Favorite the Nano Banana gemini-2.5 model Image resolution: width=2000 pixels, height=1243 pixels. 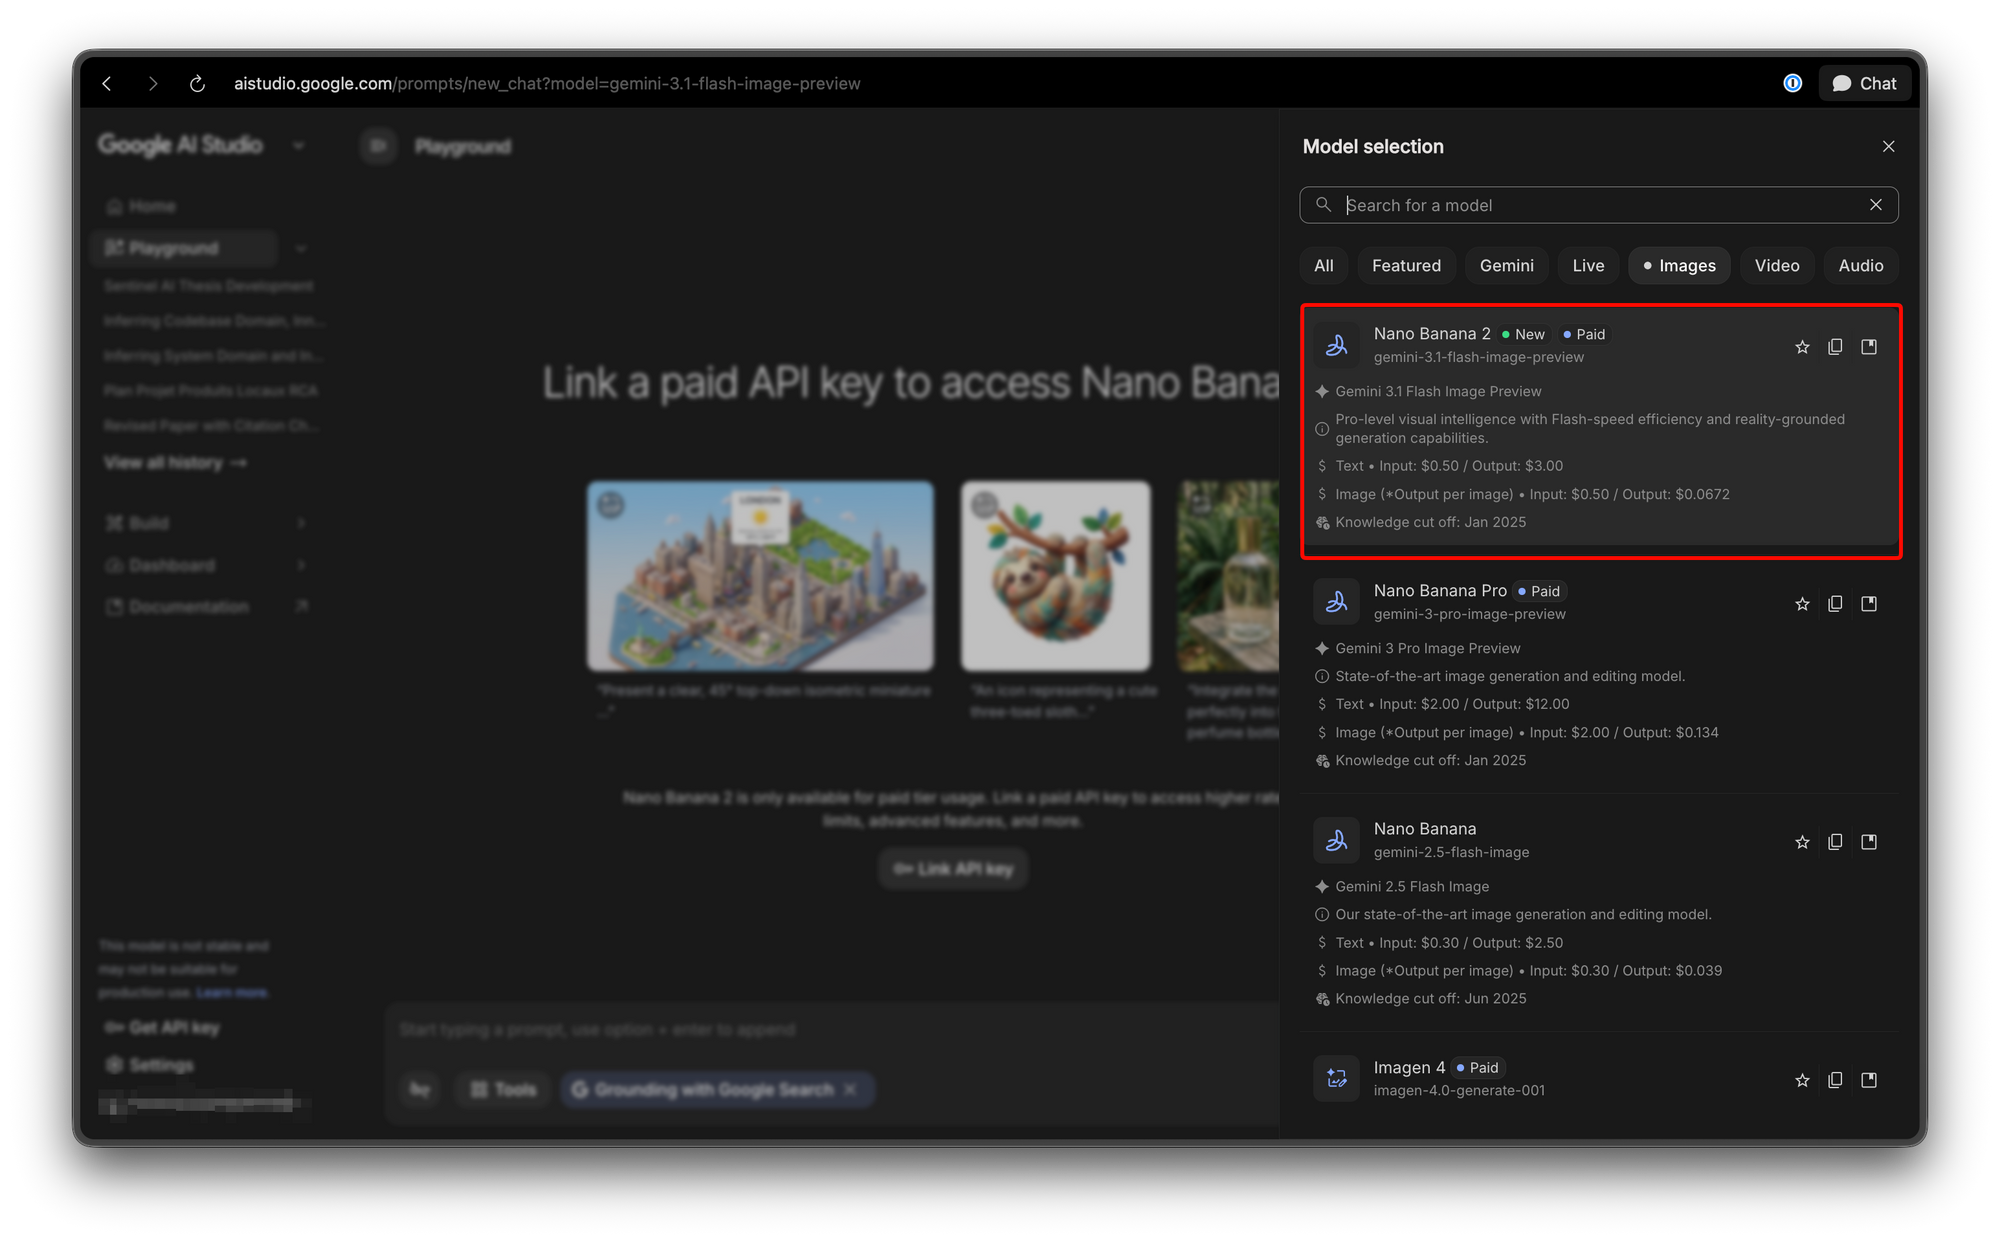pyautogui.click(x=1802, y=842)
